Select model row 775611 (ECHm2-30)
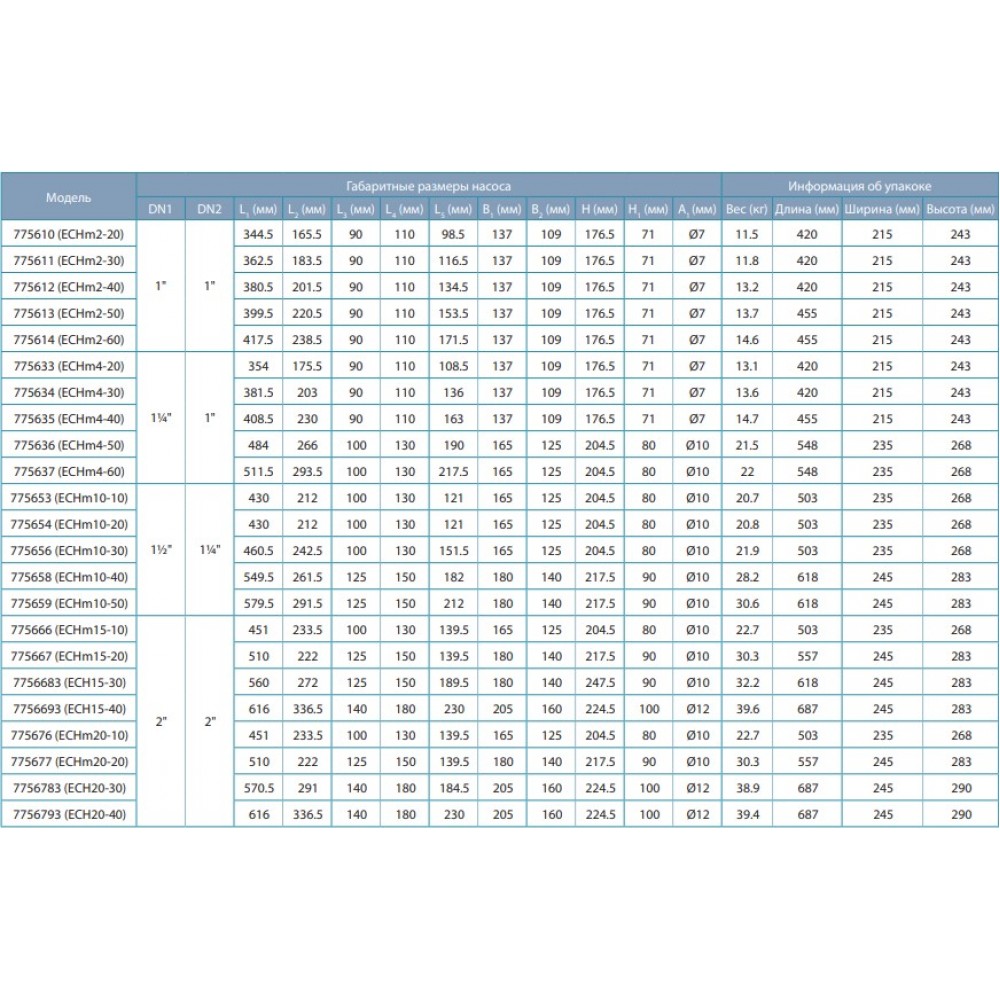This screenshot has width=1000, height=1000. [x=69, y=260]
